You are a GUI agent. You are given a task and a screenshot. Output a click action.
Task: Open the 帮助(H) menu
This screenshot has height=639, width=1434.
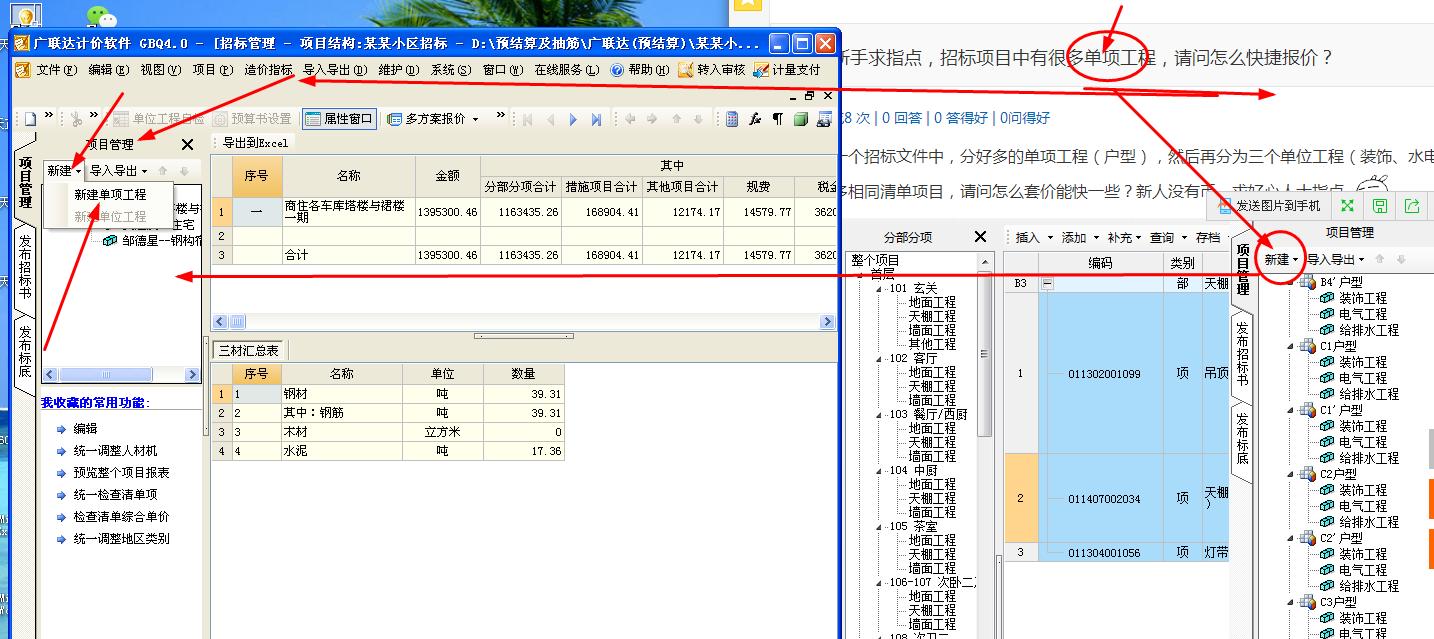[641, 70]
